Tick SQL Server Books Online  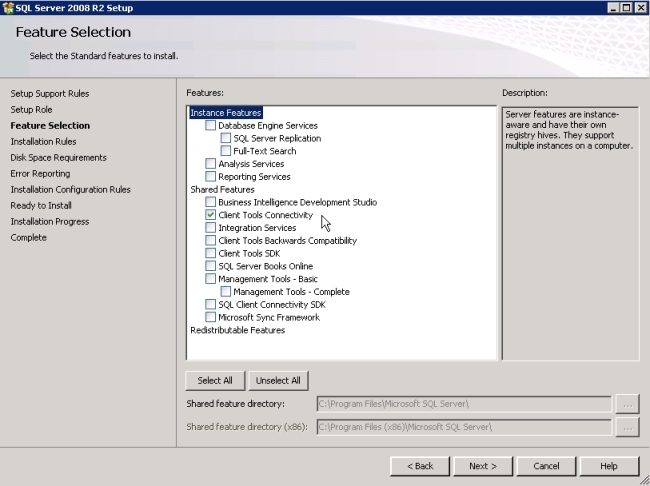click(x=211, y=266)
